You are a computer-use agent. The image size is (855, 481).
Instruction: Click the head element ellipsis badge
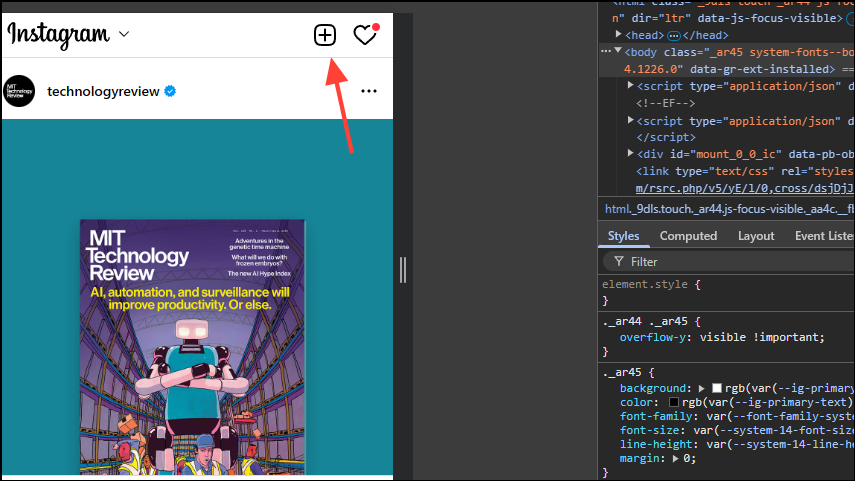pos(674,35)
